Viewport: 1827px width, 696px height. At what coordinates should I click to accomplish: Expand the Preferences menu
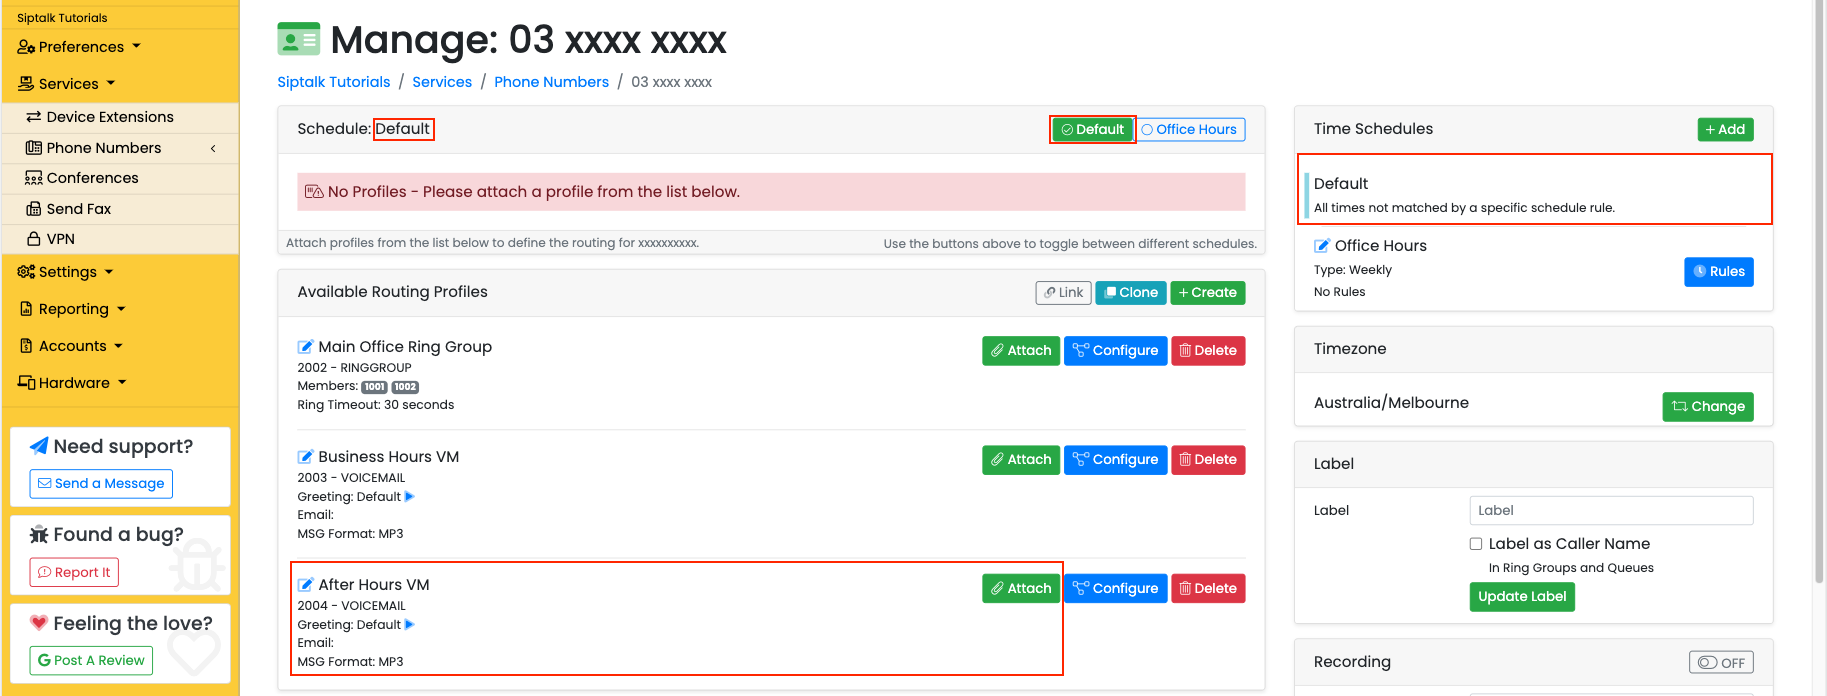[79, 47]
